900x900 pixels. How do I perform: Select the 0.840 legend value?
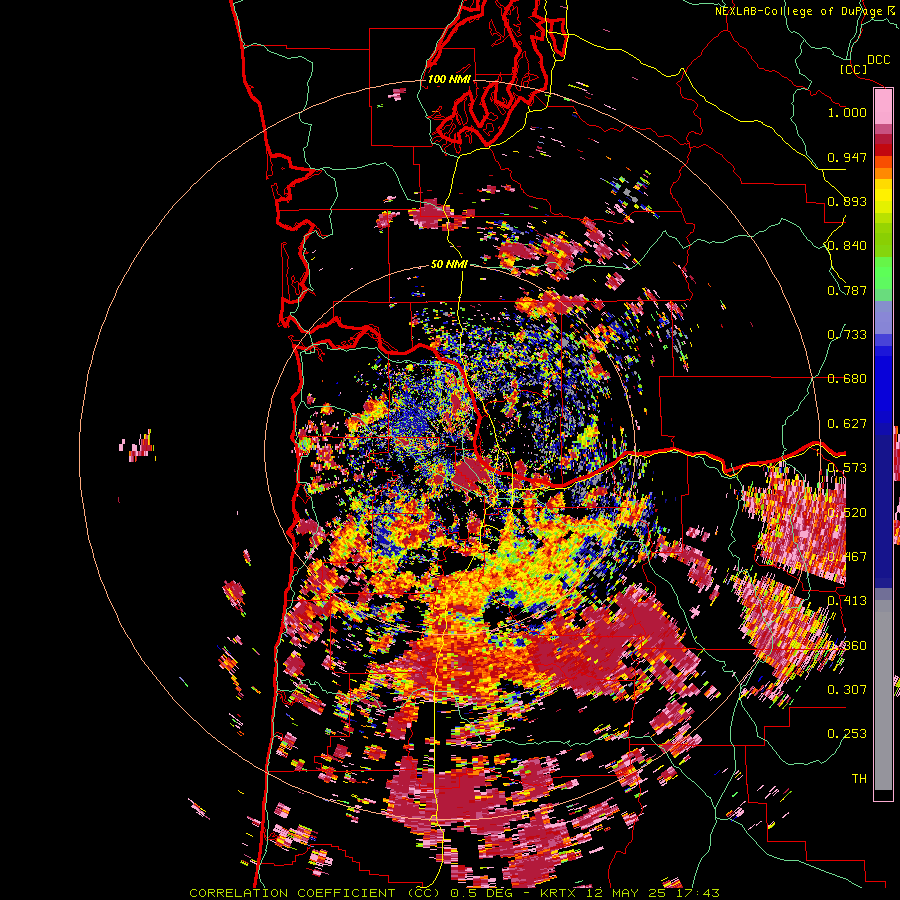coord(847,246)
